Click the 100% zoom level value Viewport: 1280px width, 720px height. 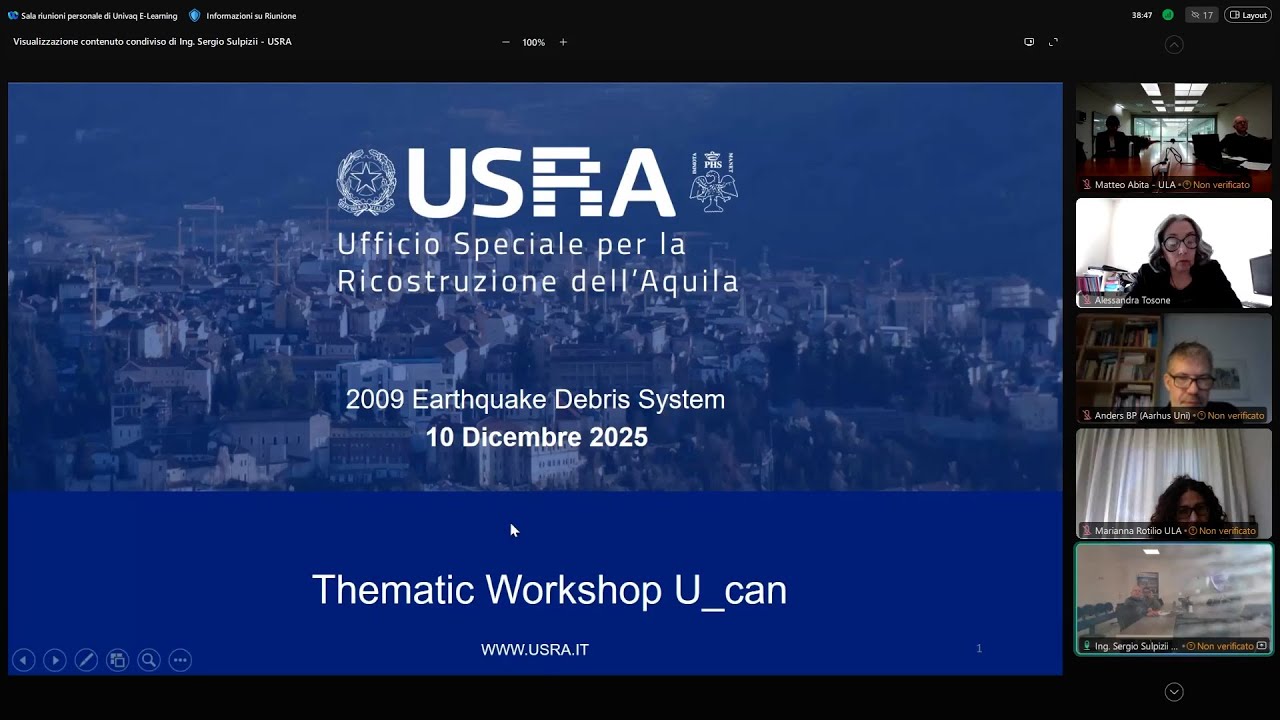pos(534,42)
